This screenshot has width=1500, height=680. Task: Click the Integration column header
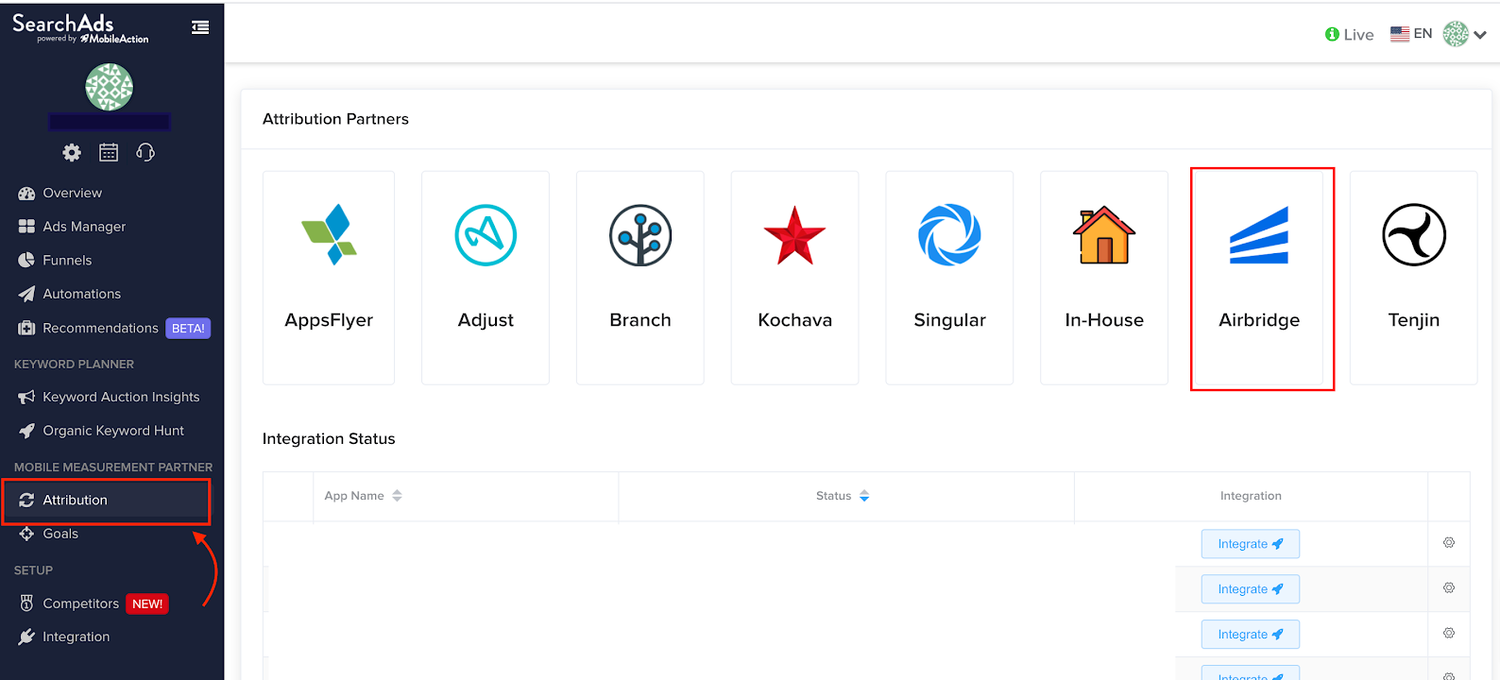click(1250, 496)
